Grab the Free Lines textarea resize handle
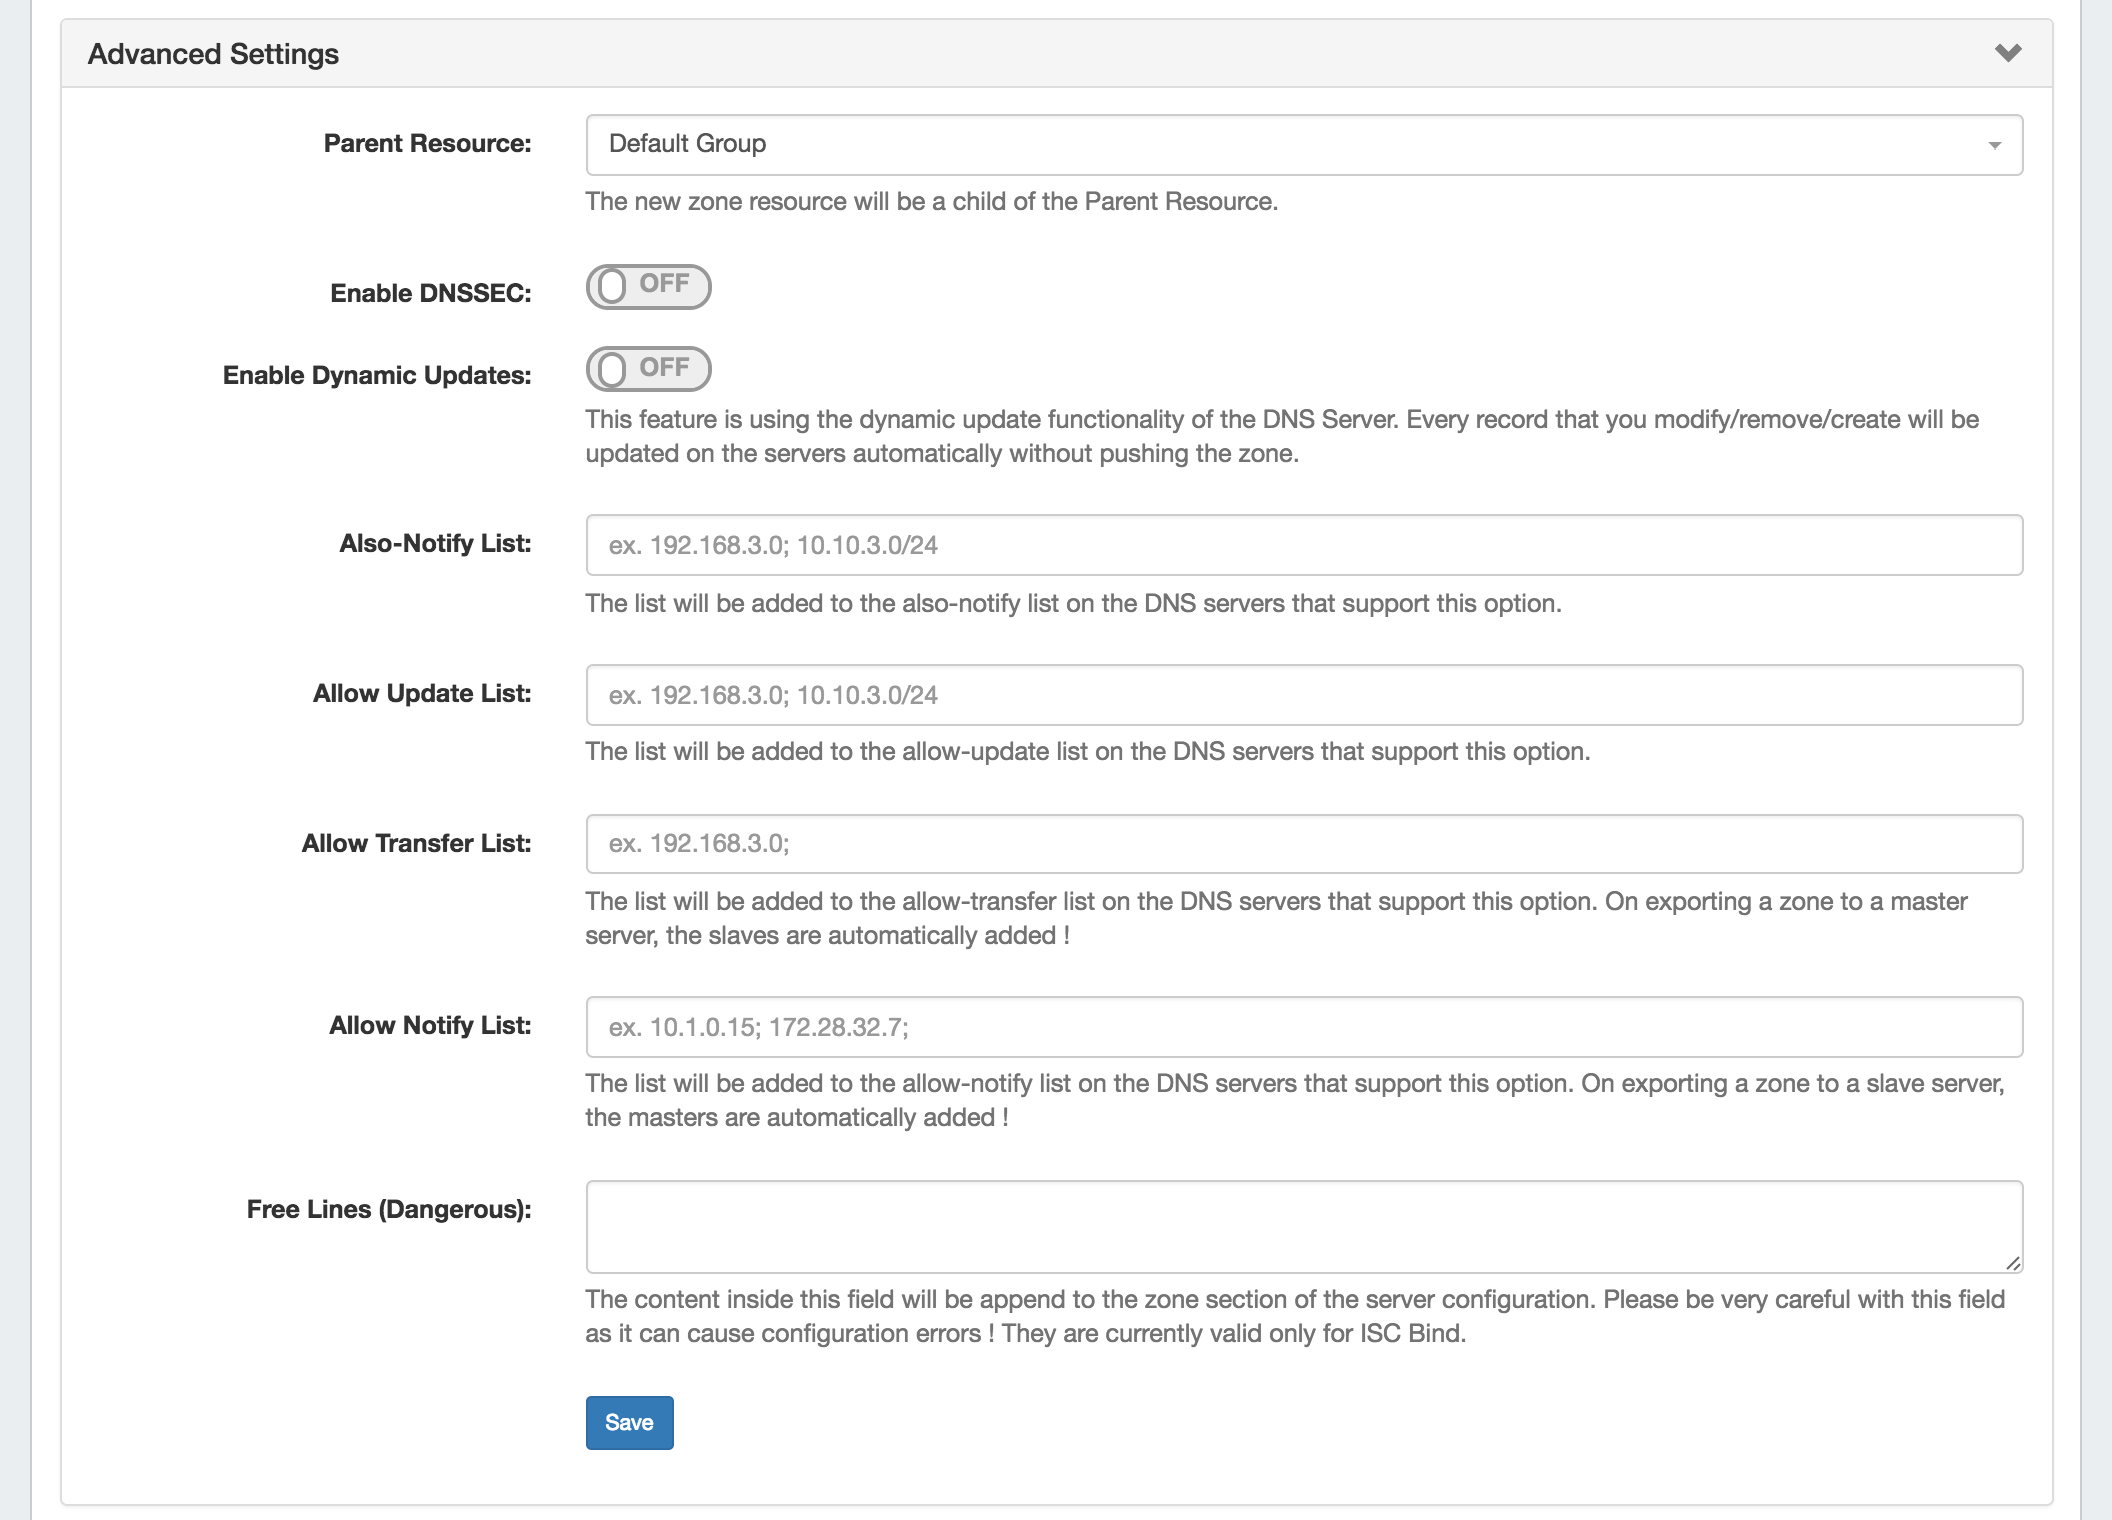The height and width of the screenshot is (1520, 2112). tap(2013, 1263)
